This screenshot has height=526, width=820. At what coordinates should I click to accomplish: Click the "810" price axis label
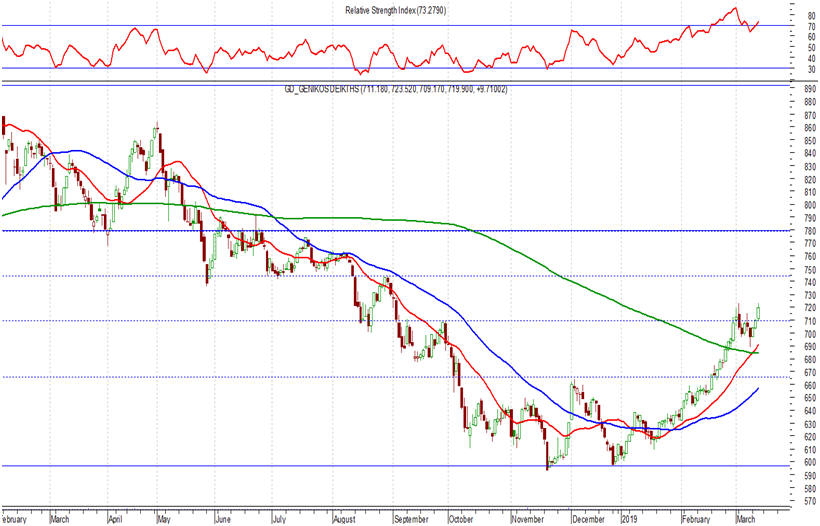click(810, 192)
